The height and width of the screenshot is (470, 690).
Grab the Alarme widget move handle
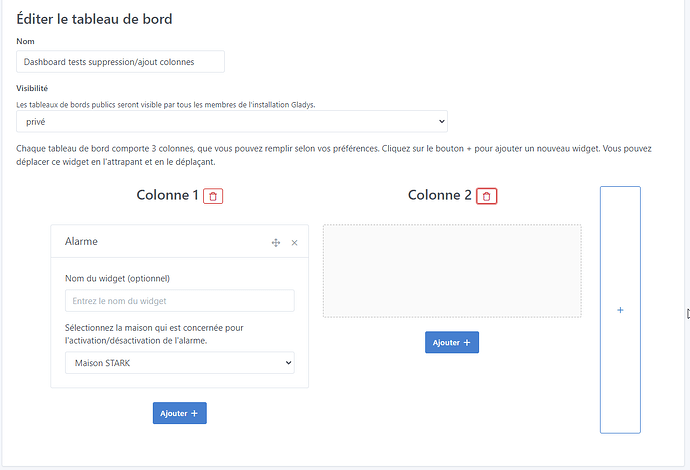[276, 243]
